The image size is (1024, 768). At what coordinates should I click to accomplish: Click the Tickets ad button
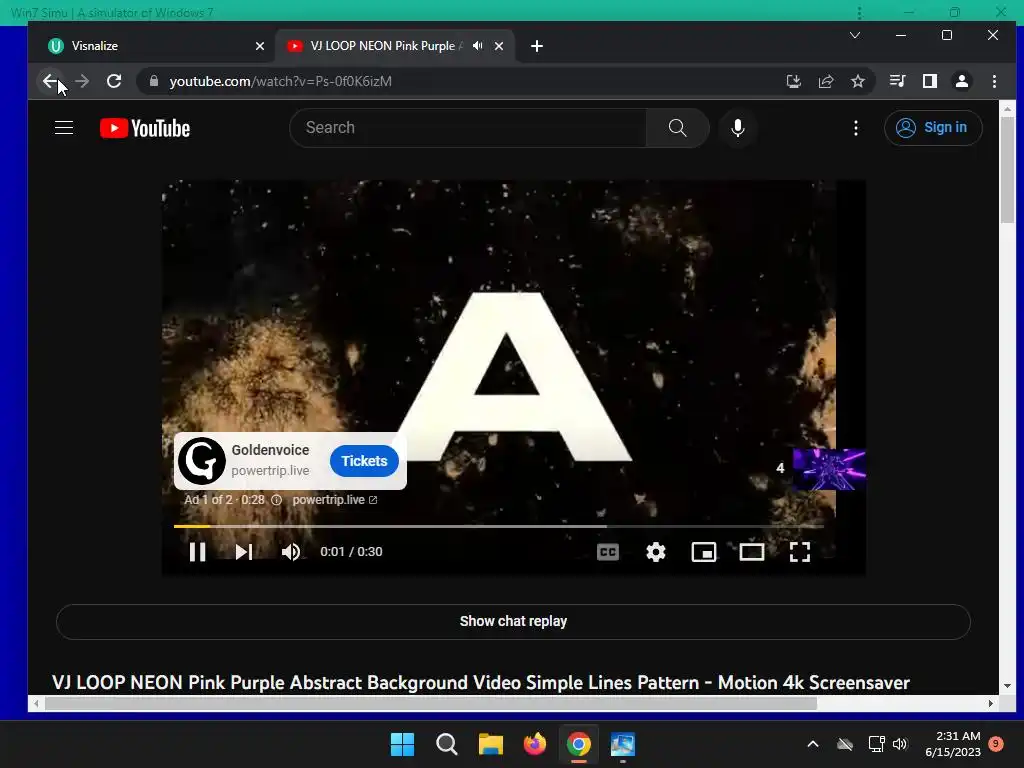click(x=364, y=461)
